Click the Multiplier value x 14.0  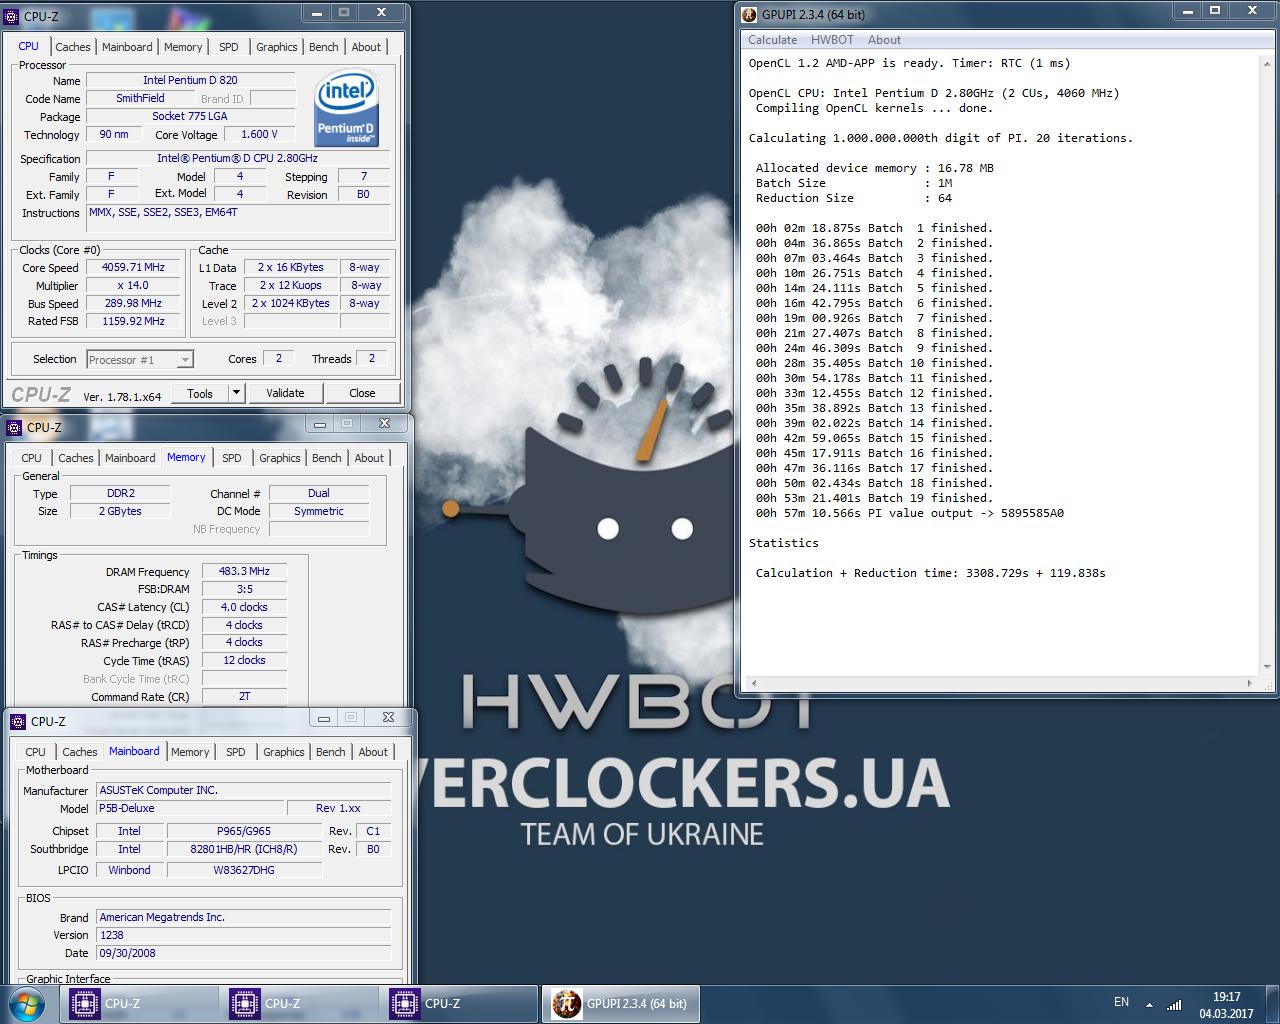tap(133, 286)
